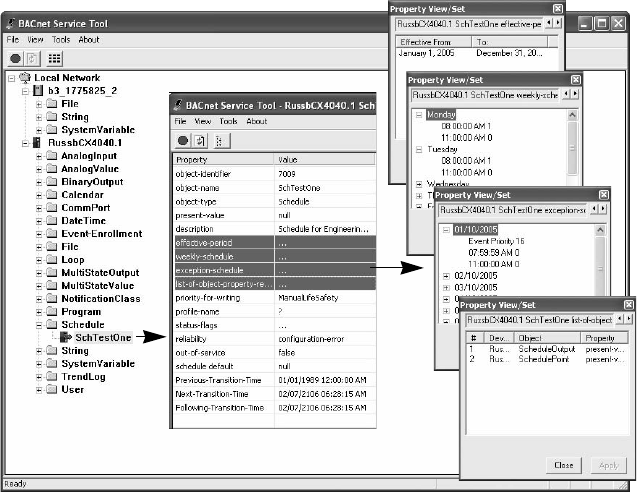
Task: Open the Tools menu in SchTestOne window
Action: [x=228, y=121]
